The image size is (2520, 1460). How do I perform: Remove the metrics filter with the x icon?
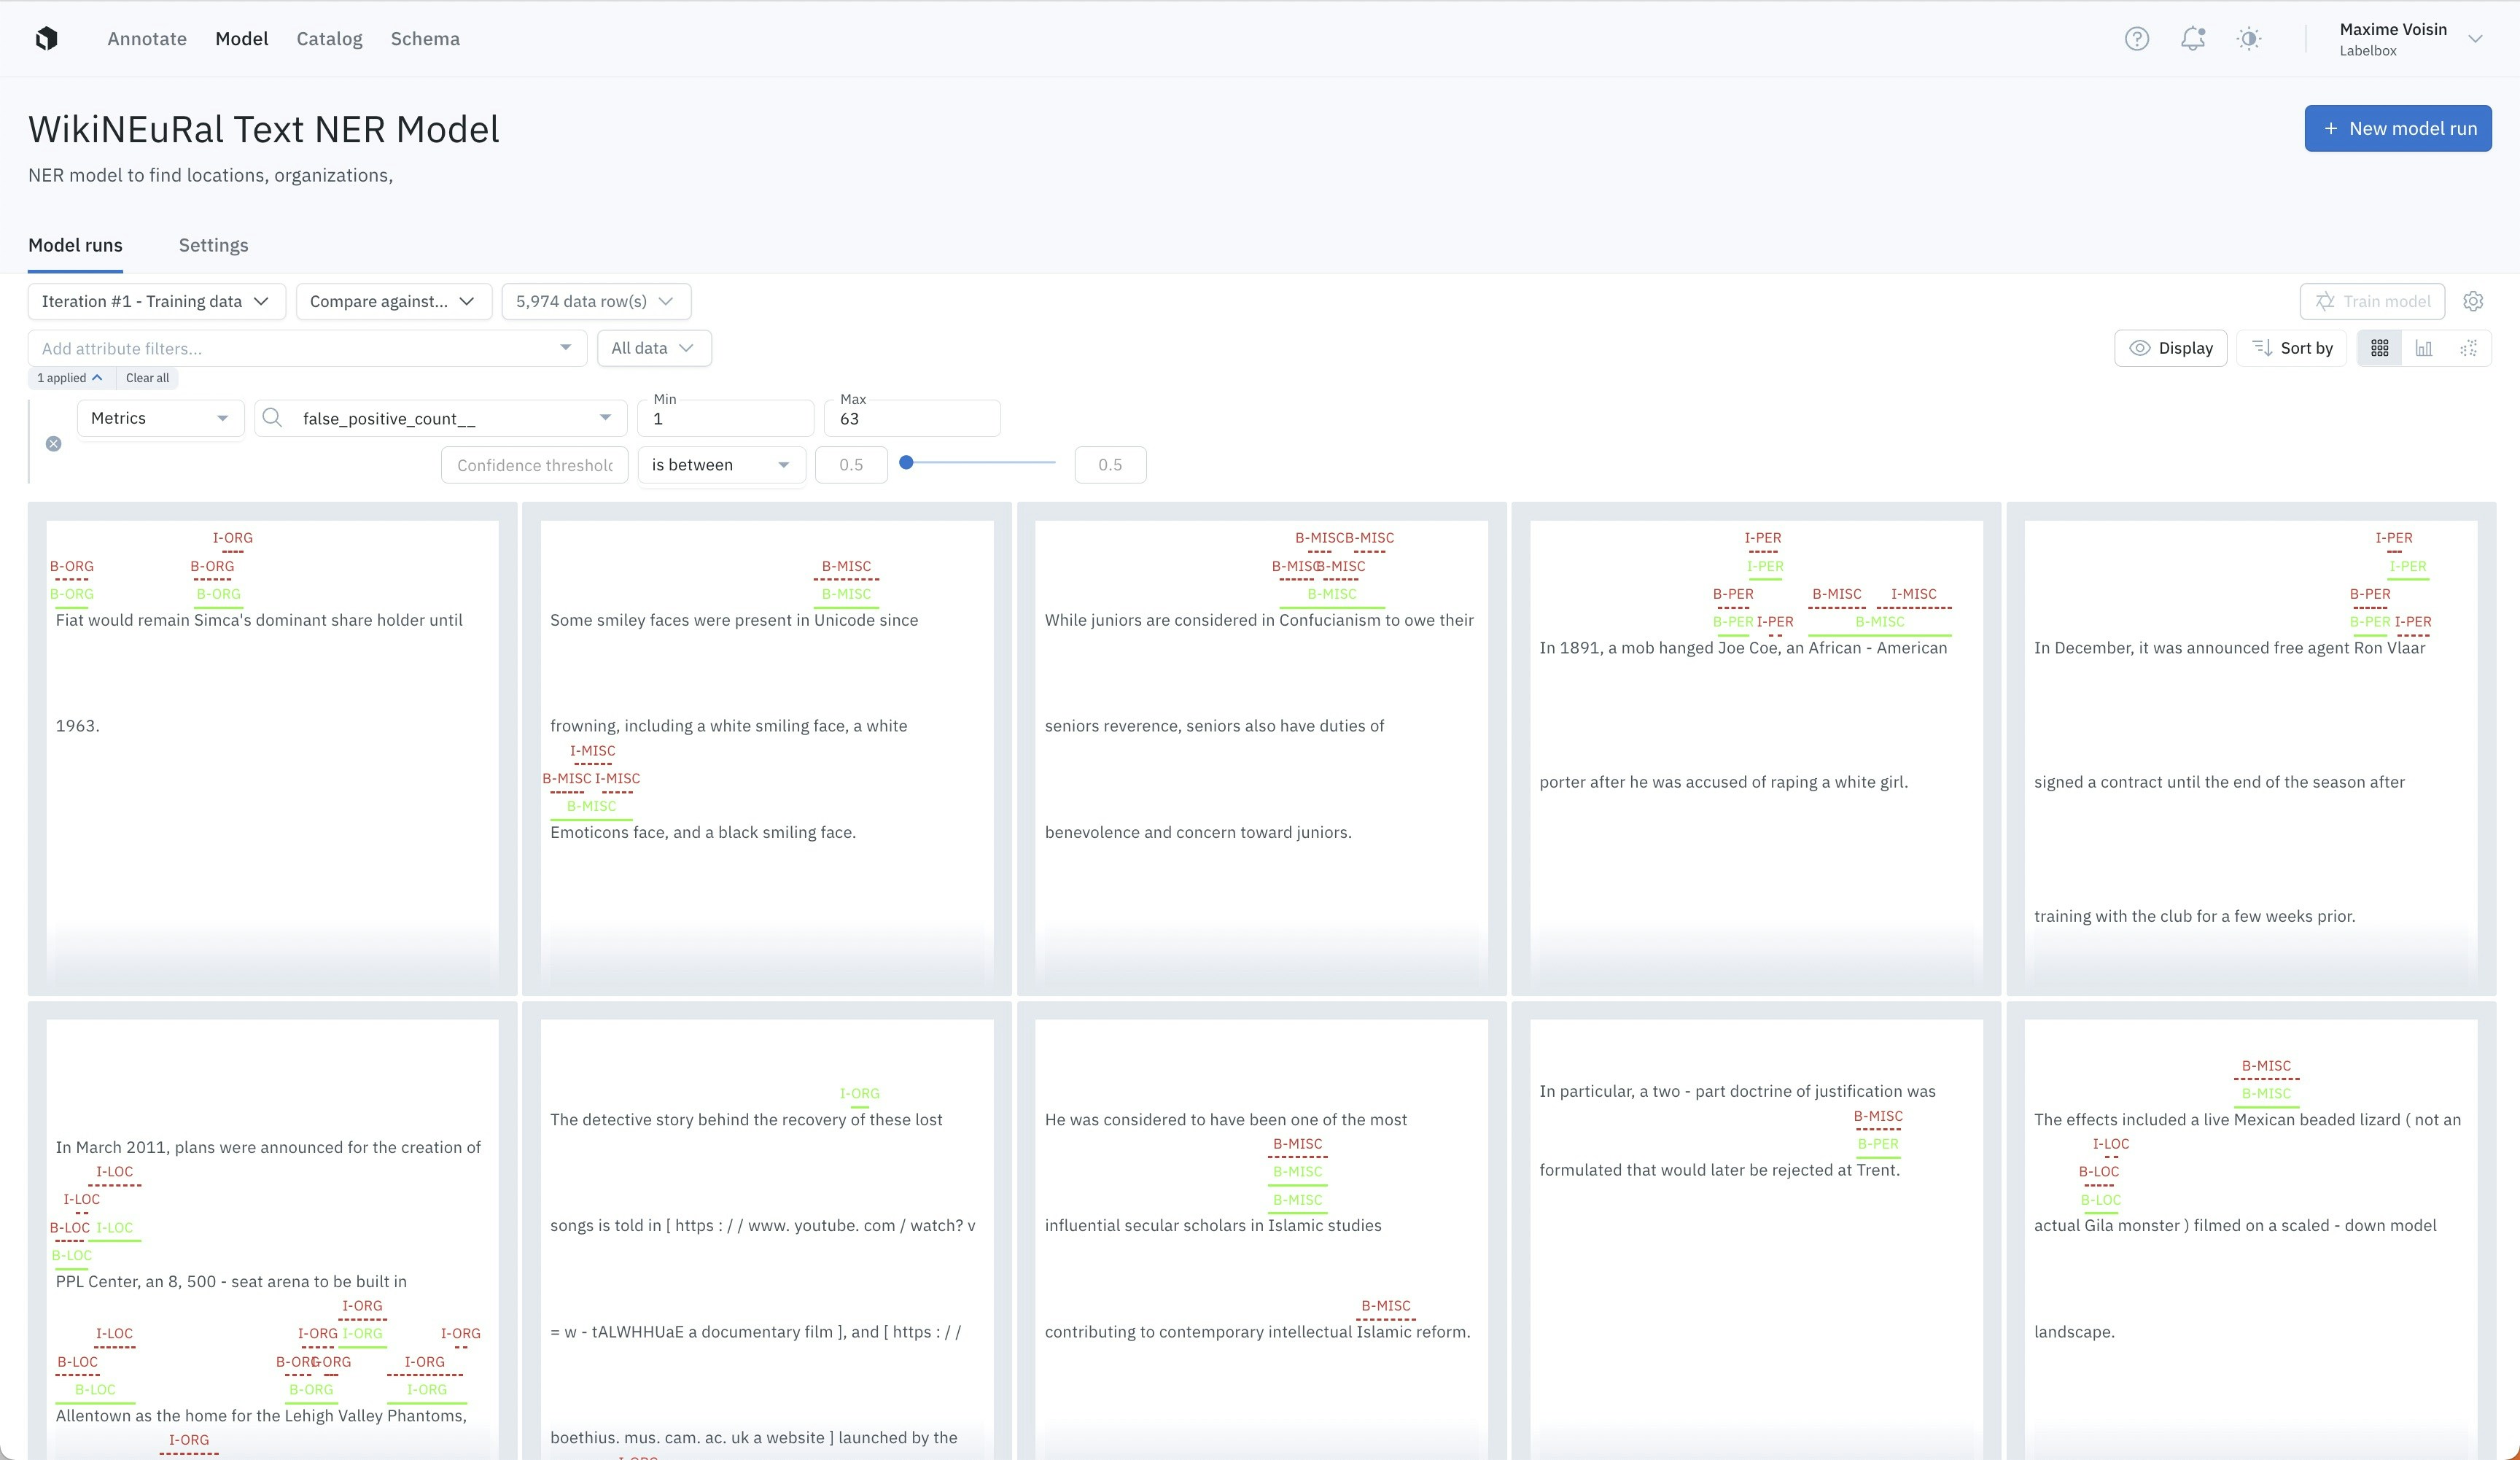(54, 443)
